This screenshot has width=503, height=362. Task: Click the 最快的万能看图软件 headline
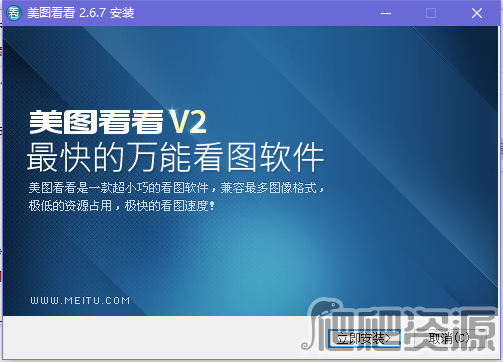(x=175, y=157)
